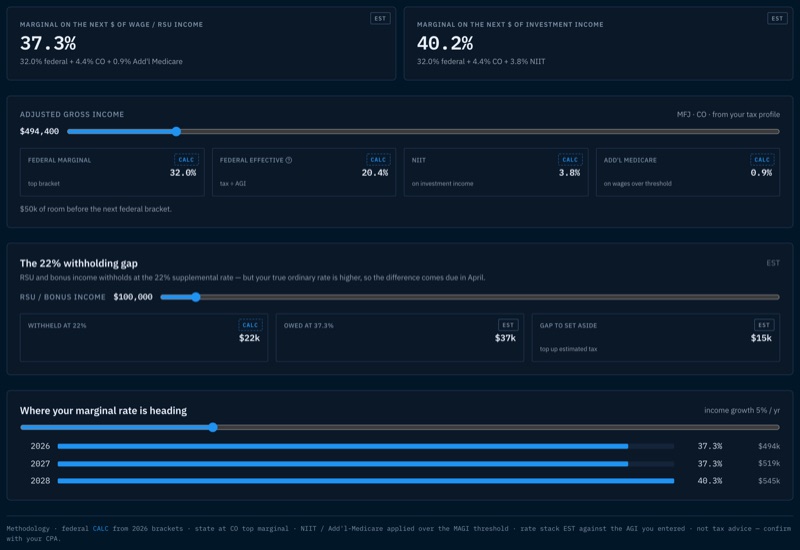Click the CALC badge on NIIT card
This screenshot has height=550, width=800.
tap(570, 160)
